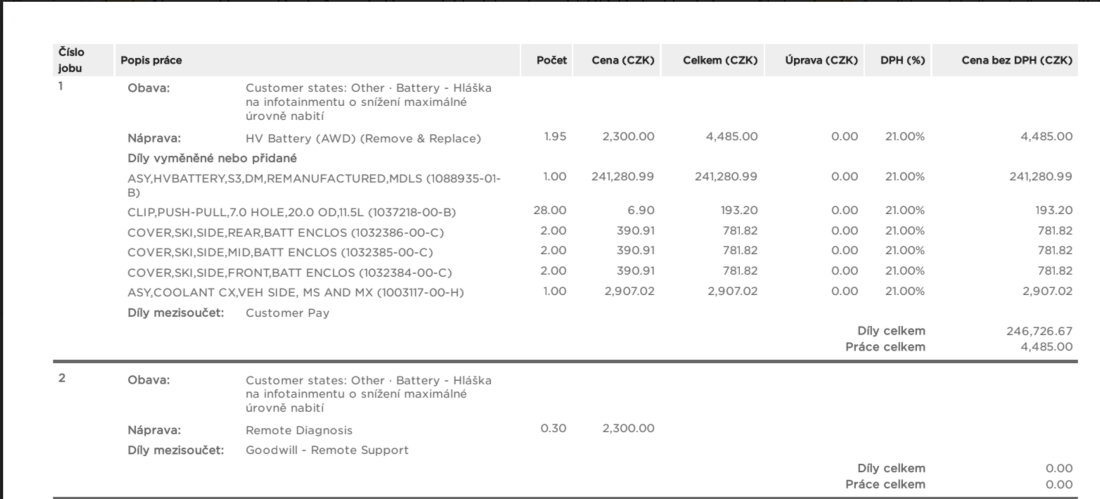Click the 'DPH (%)' column header
1100x499 pixels.
point(902,60)
